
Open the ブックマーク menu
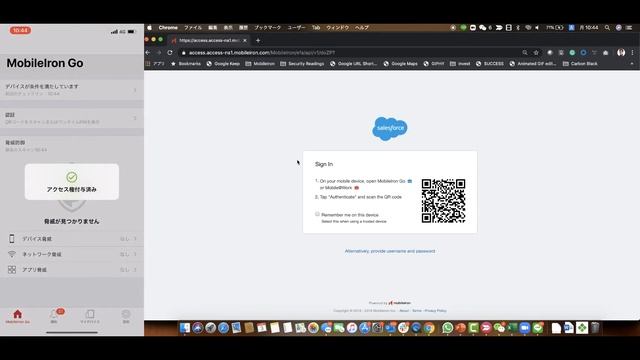267,28
